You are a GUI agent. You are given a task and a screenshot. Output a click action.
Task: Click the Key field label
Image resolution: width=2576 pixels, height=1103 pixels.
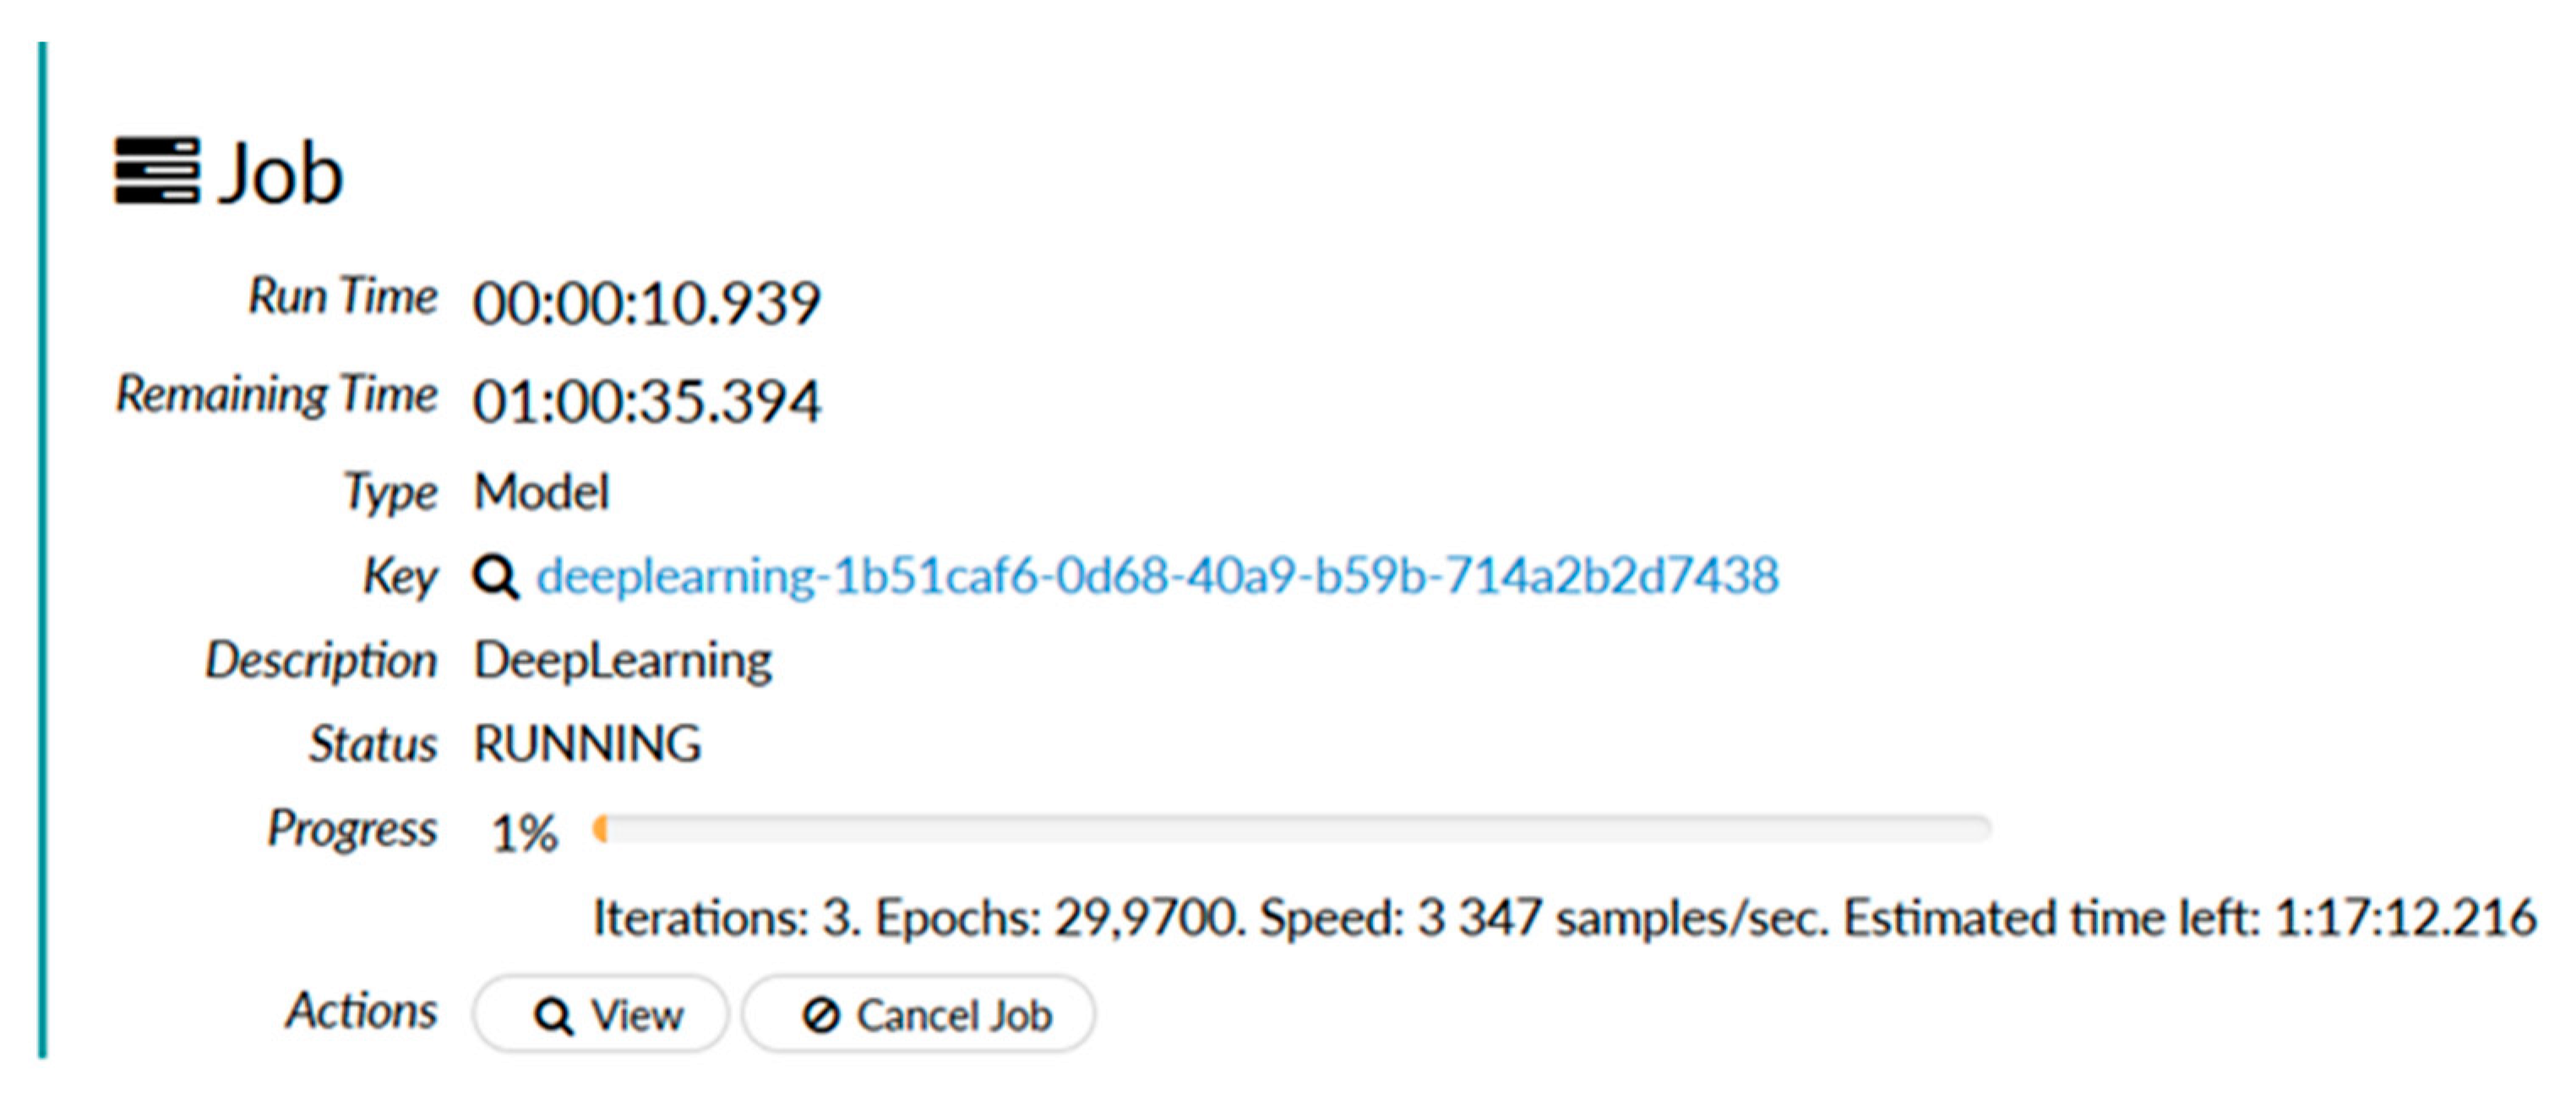point(400,577)
